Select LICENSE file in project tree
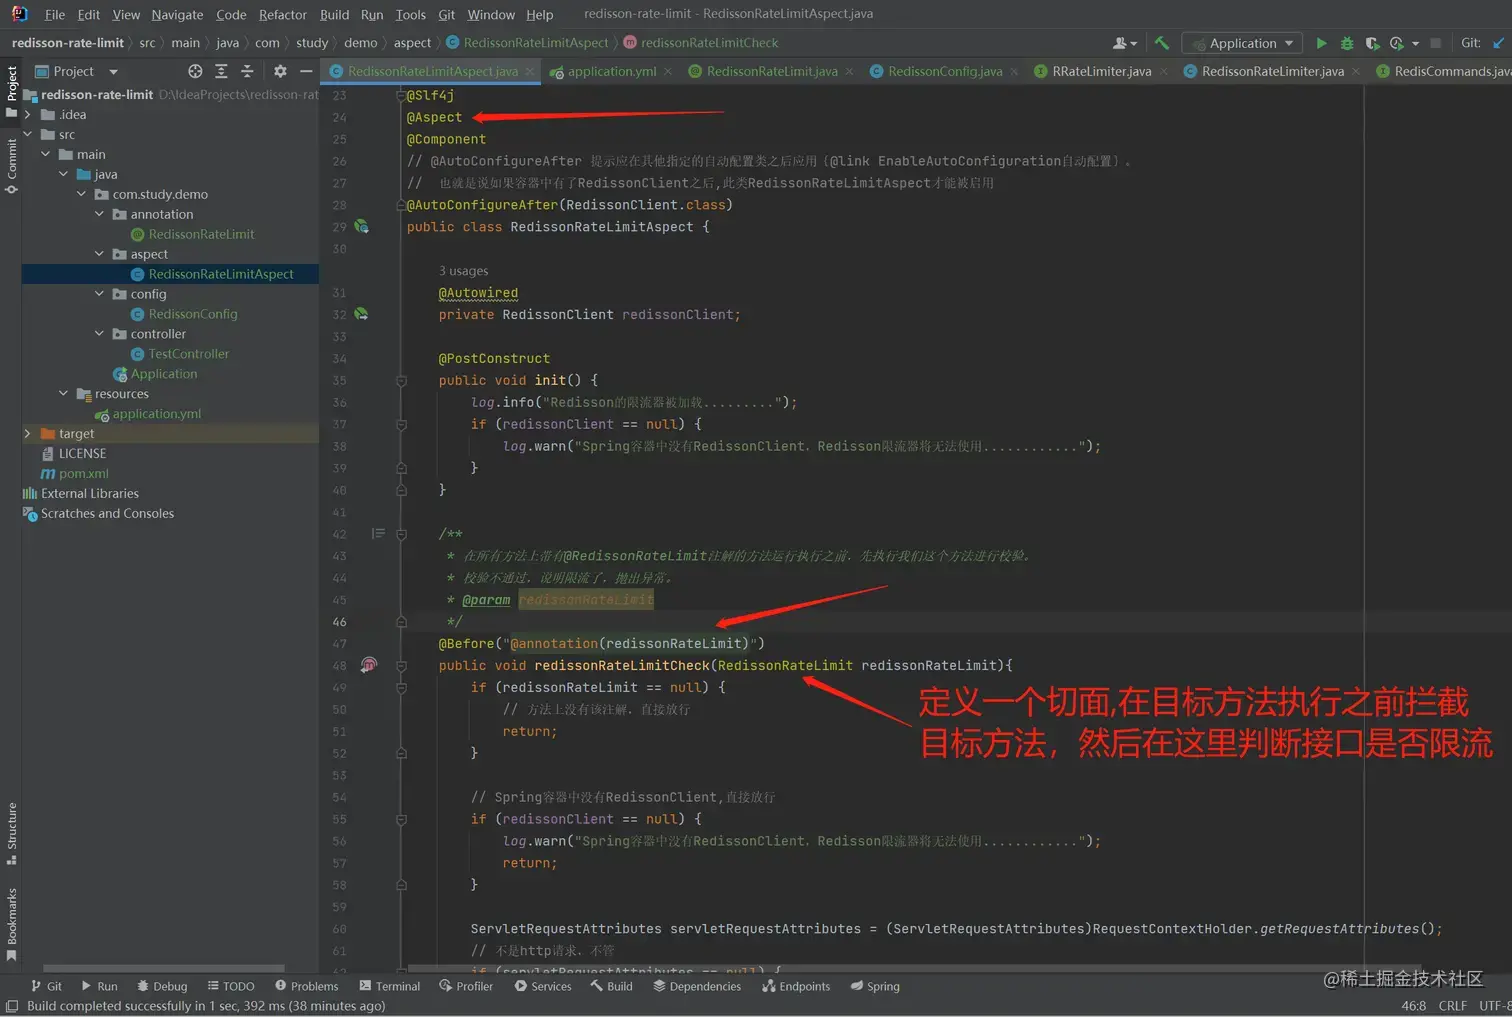 82,454
